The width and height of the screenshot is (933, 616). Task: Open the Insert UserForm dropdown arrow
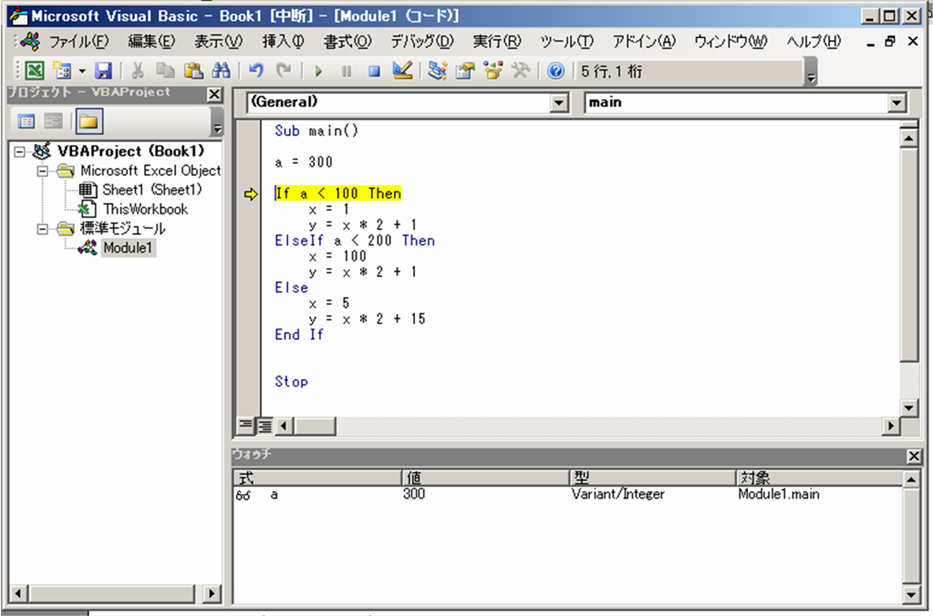82,71
